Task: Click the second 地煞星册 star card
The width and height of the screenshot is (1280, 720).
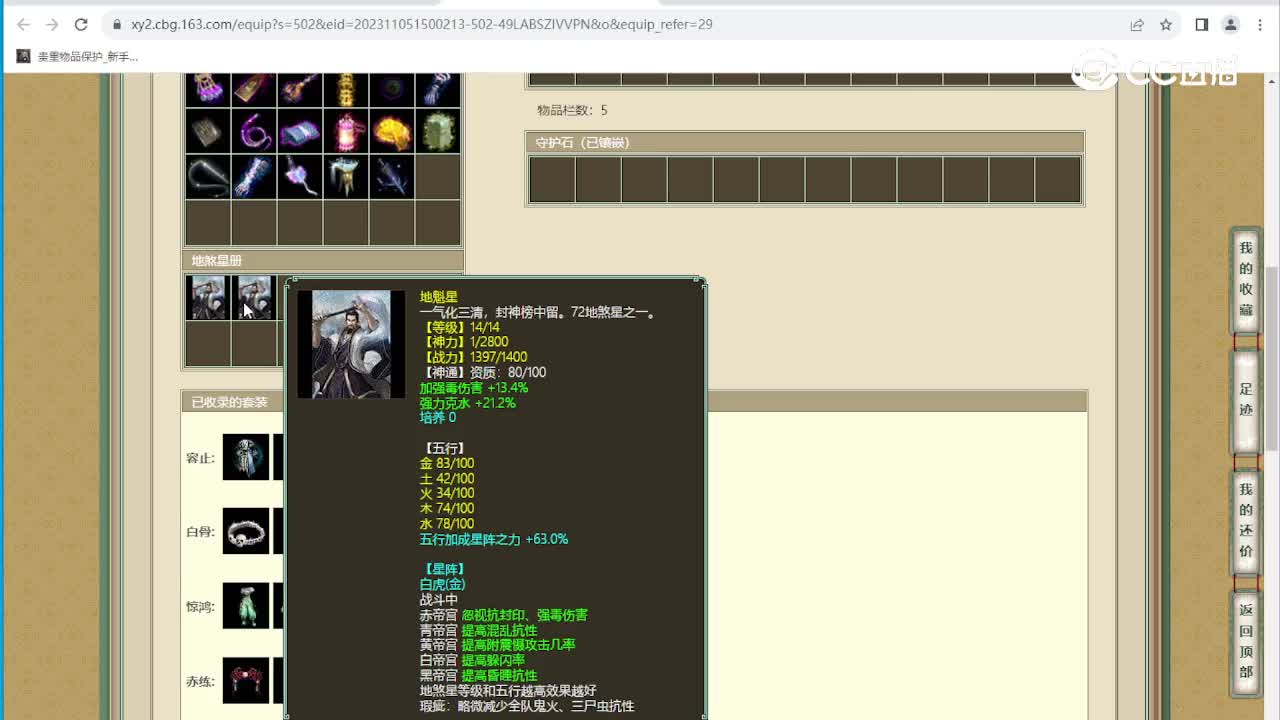Action: click(254, 298)
